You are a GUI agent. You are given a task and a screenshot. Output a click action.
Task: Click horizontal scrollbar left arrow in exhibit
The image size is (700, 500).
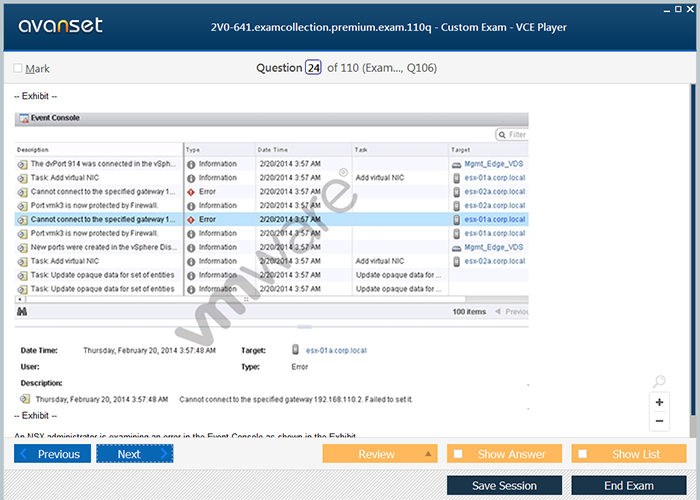pos(20,299)
